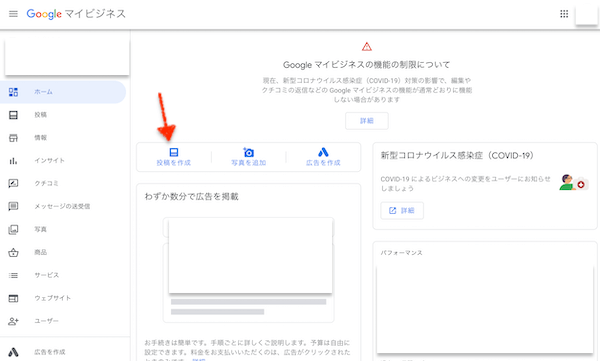
Task: Click the Google マイビジネス logo
Action: click(x=76, y=14)
